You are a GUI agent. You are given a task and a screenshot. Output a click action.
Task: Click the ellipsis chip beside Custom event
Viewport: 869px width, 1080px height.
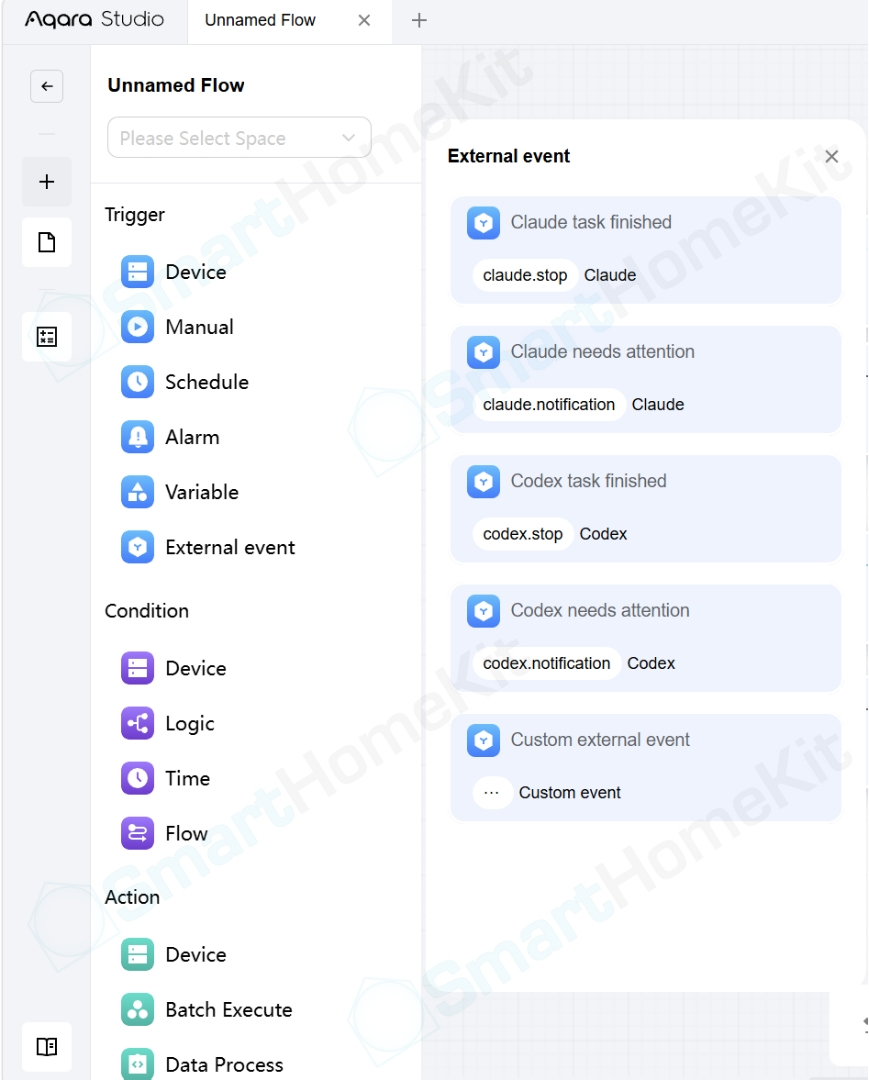[492, 793]
